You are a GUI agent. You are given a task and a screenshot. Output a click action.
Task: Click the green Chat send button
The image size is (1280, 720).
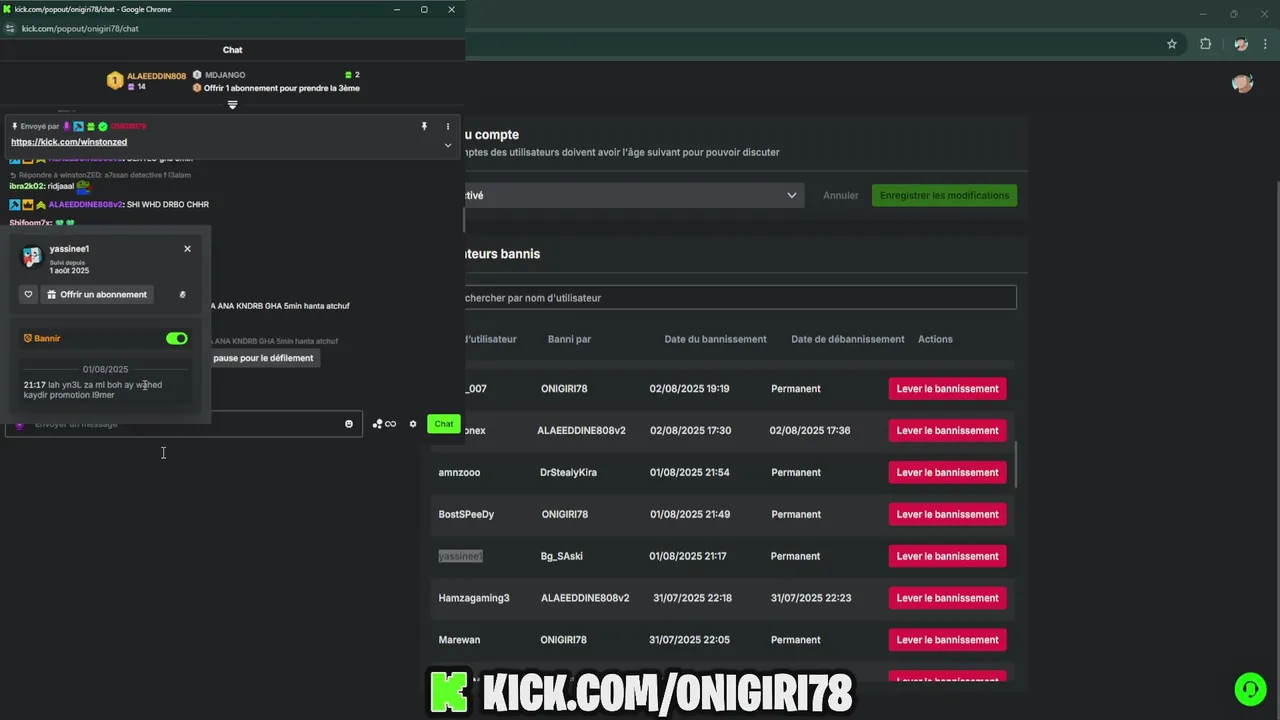coord(444,424)
